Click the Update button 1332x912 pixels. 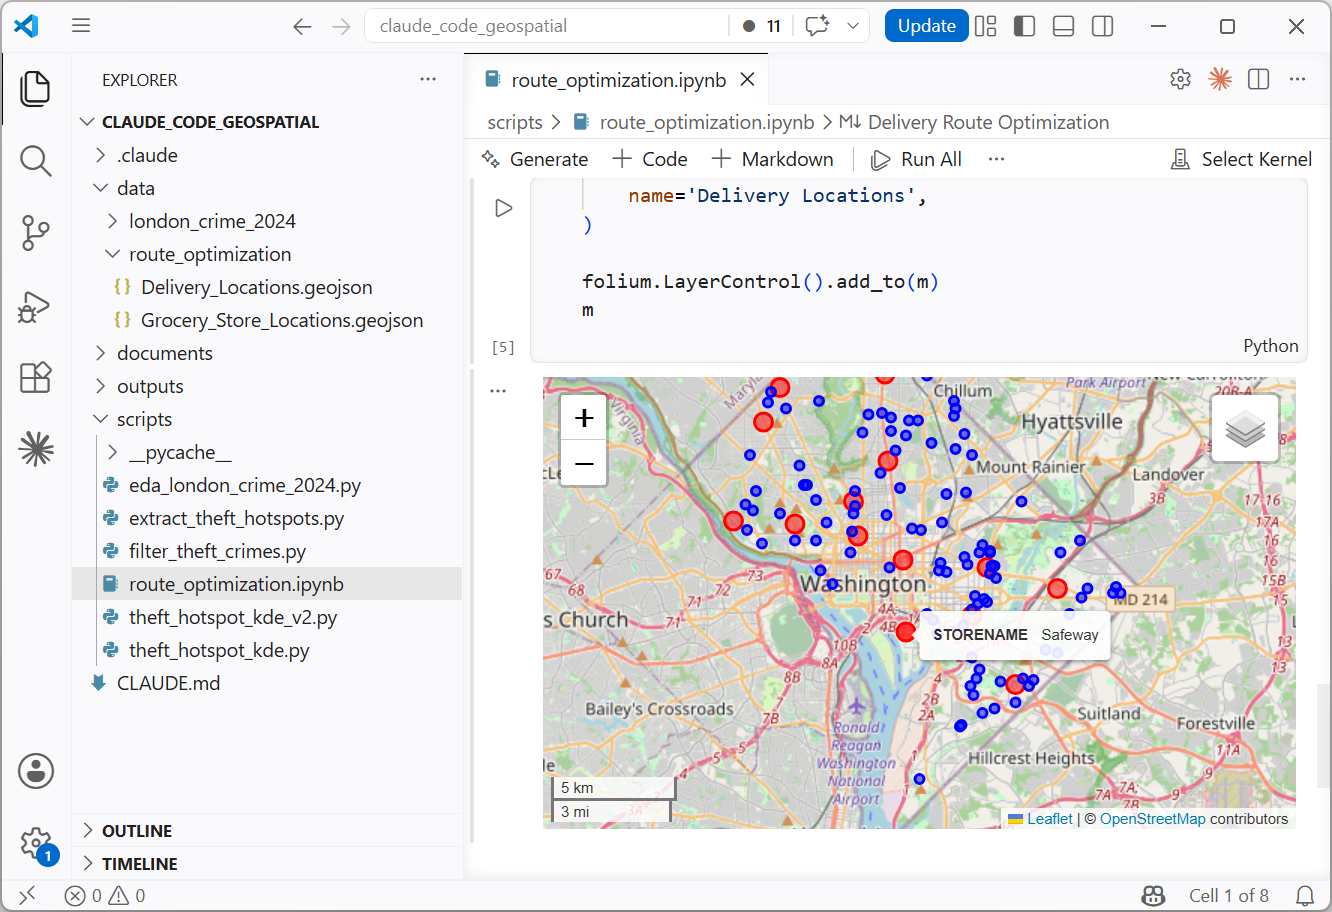coord(926,26)
